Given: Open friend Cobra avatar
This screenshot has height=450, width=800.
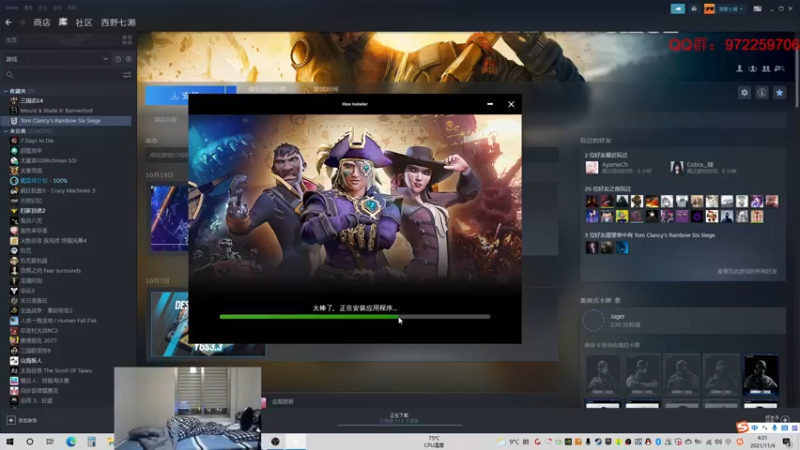Looking at the screenshot, I should (677, 167).
